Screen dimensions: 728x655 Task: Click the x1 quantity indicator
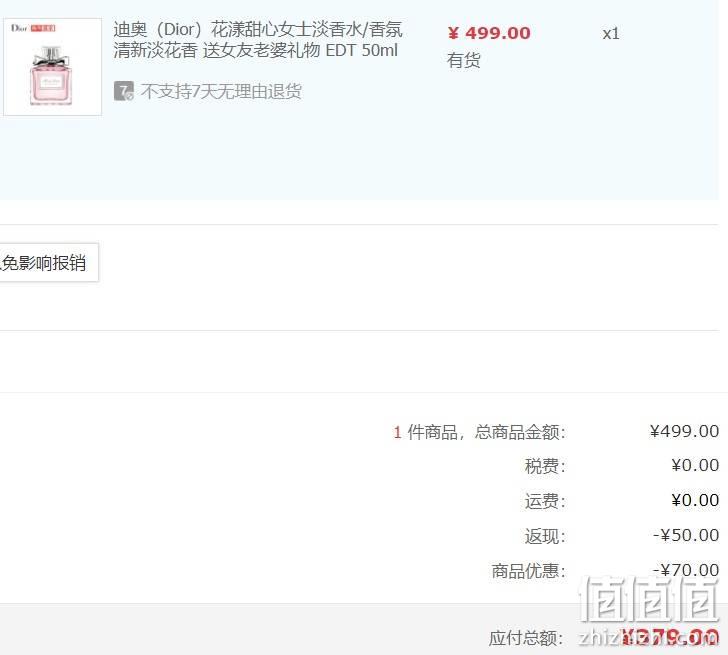[611, 33]
